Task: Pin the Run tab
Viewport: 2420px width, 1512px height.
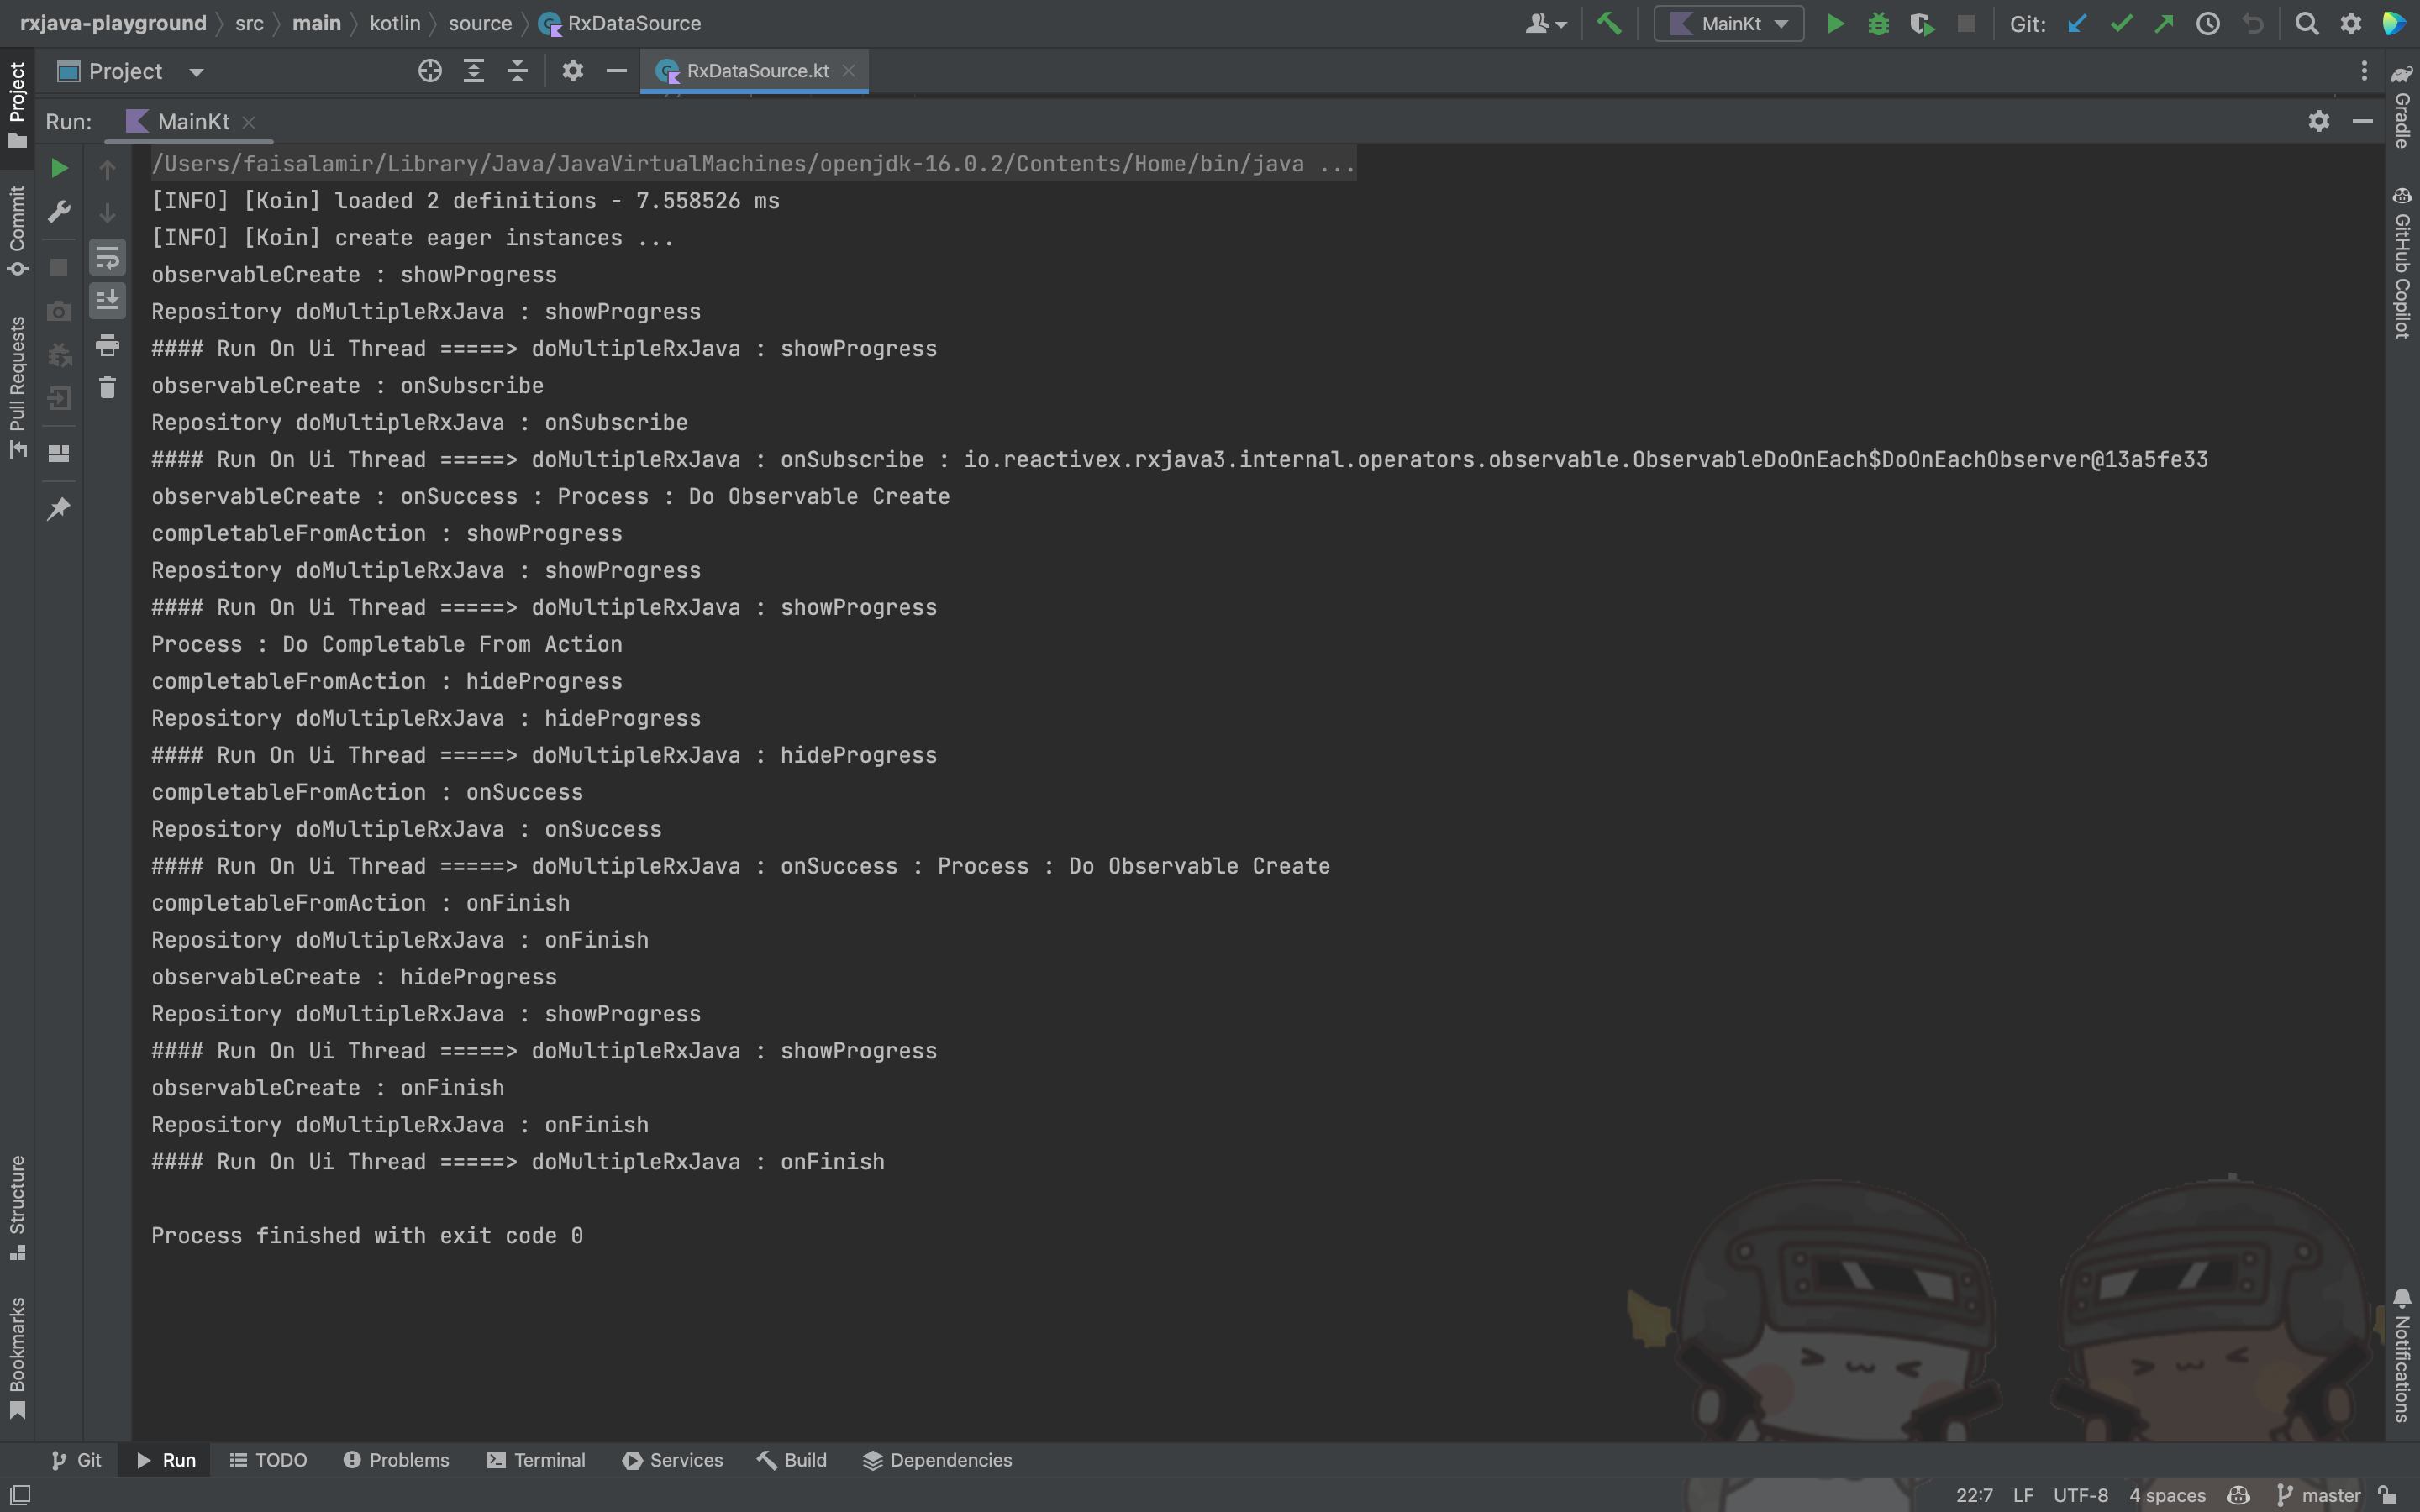Action: 59,509
